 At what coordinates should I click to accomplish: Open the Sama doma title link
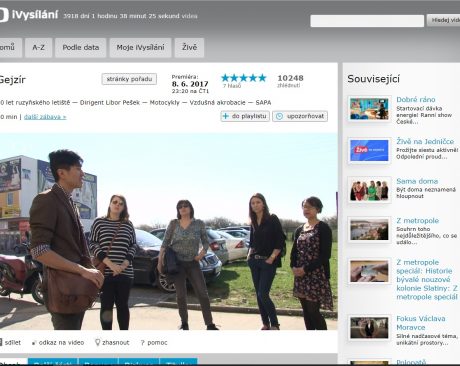417,181
